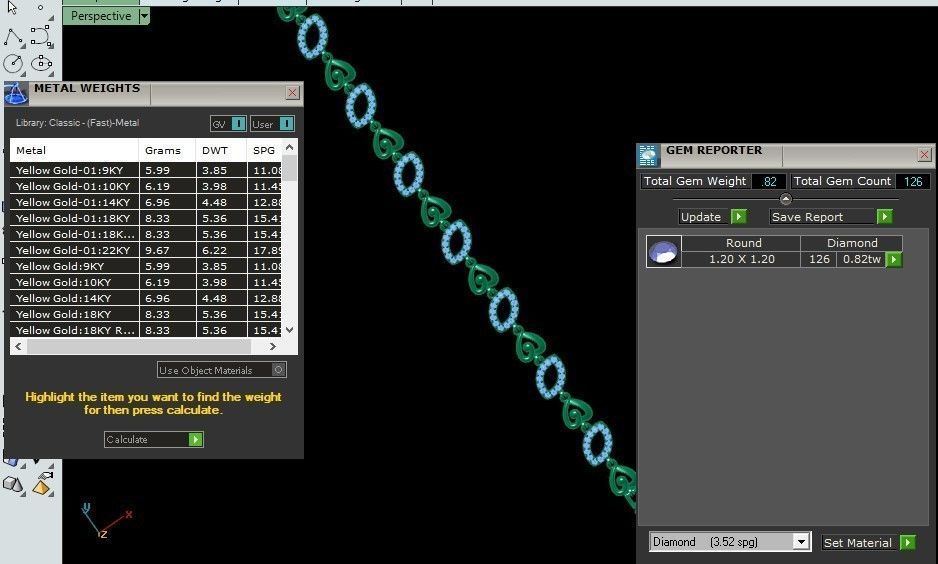Click the metal table horizontal scrollbar thumb
This screenshot has width=938, height=564.
[139, 346]
